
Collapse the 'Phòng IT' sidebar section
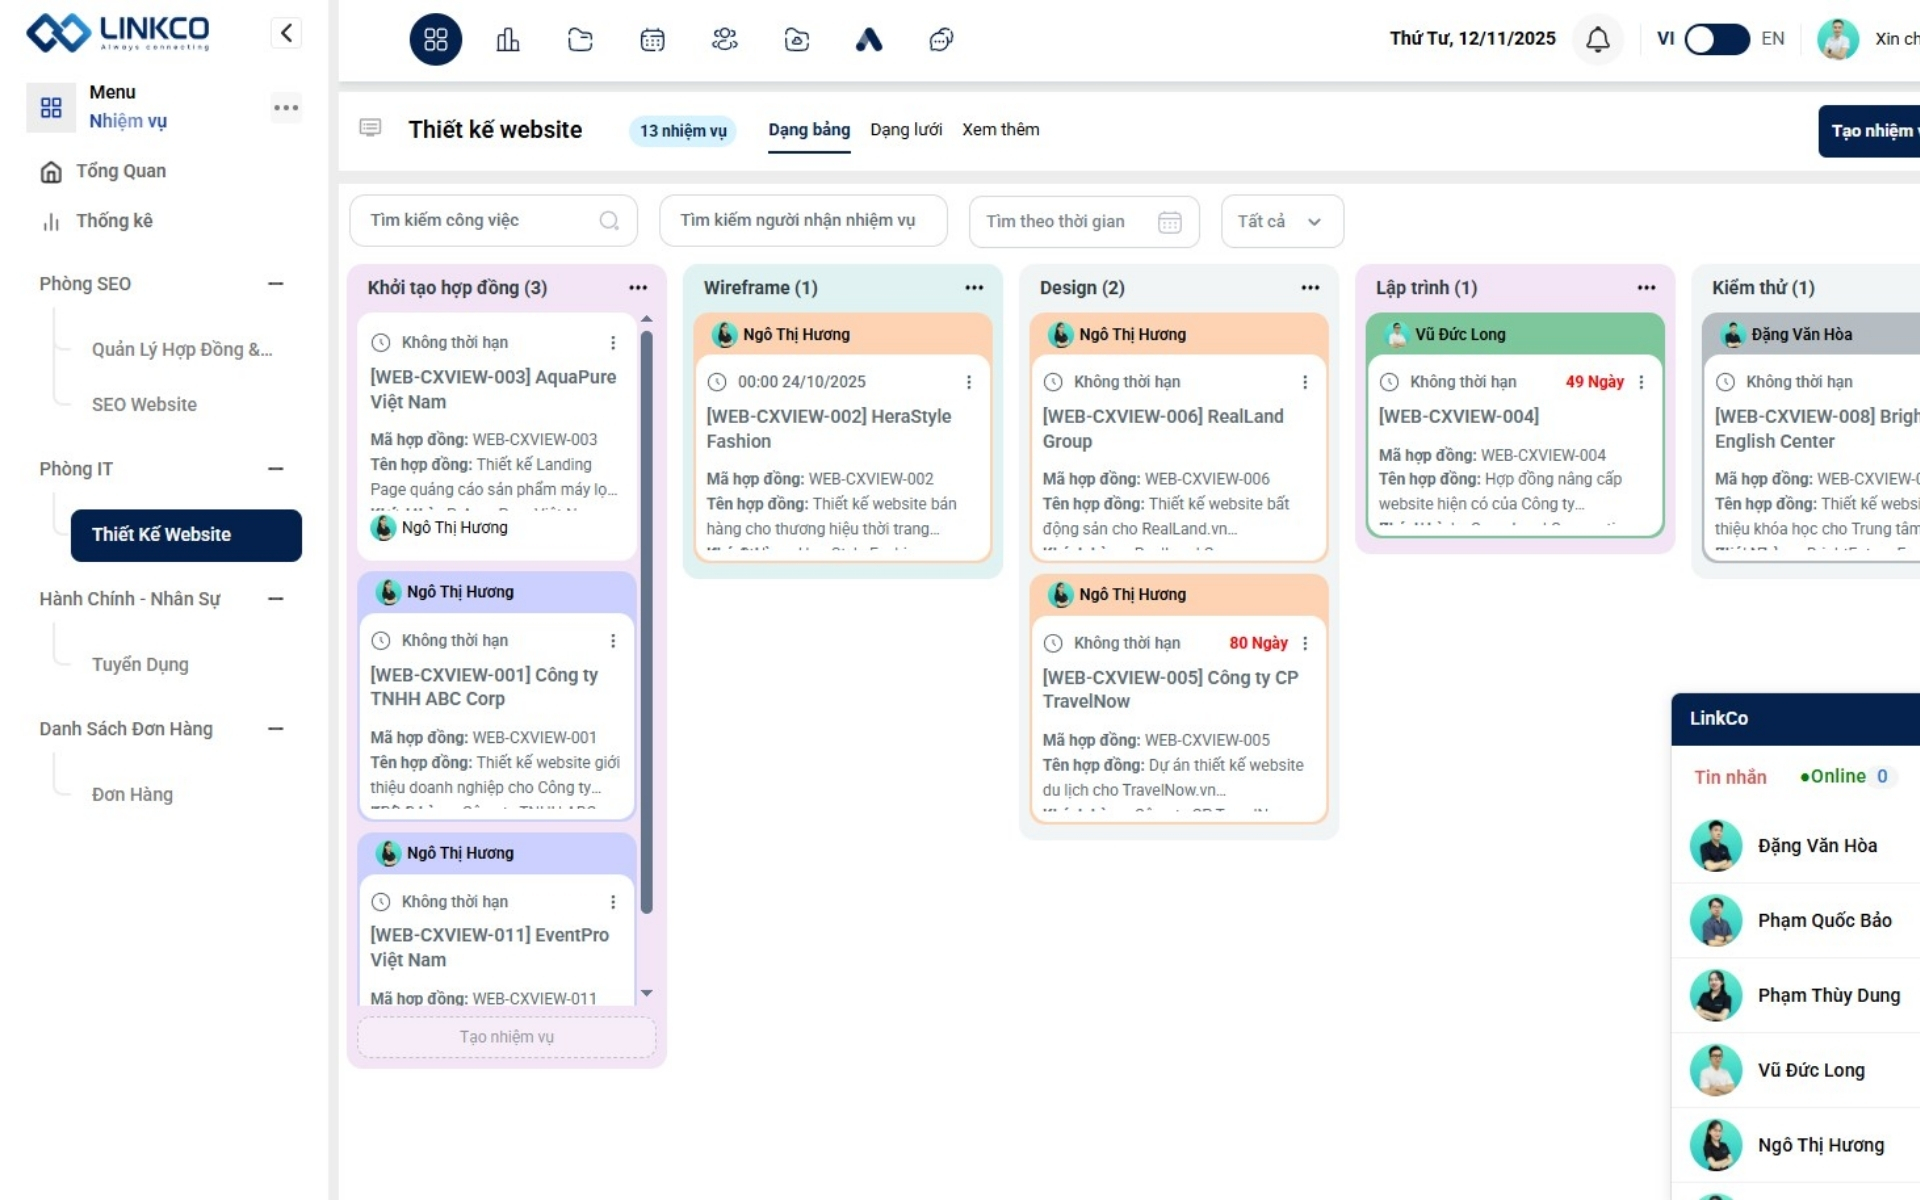click(277, 468)
